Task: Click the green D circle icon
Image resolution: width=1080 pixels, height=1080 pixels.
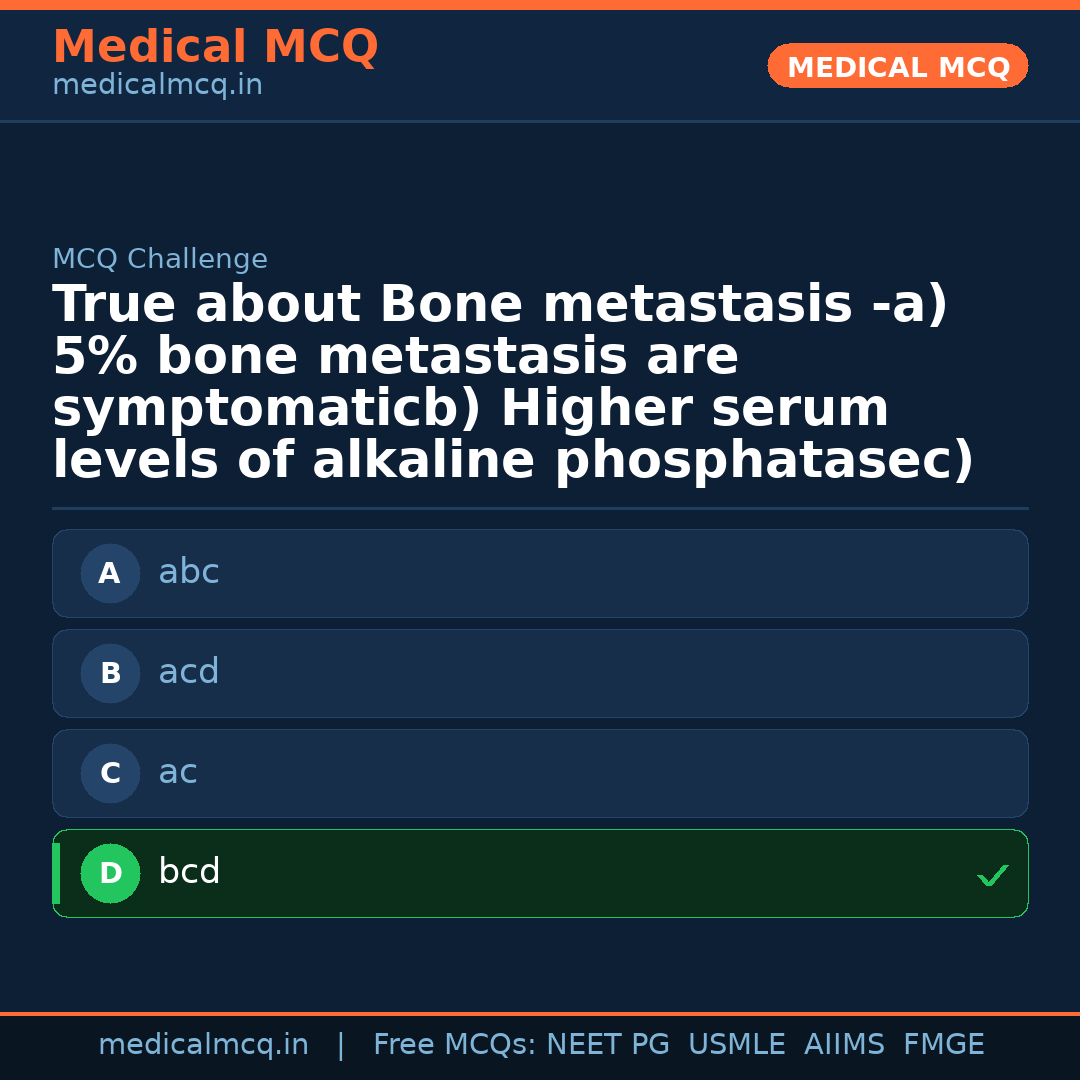Action: click(x=110, y=874)
